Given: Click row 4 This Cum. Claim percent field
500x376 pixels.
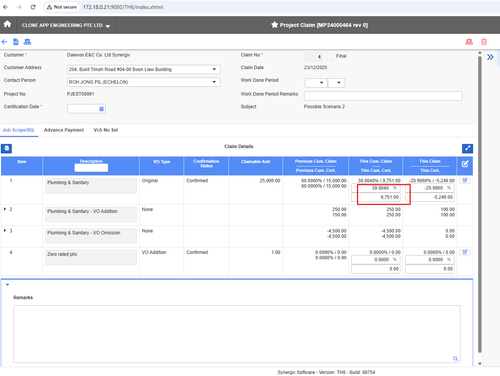Looking at the screenshot, I should [x=376, y=260].
